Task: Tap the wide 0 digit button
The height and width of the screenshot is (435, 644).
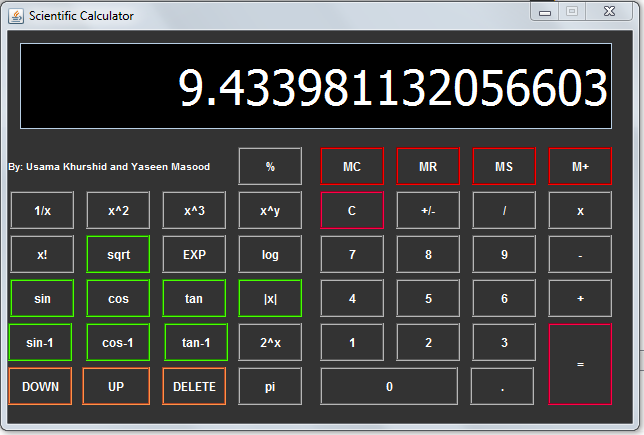Action: (x=389, y=386)
